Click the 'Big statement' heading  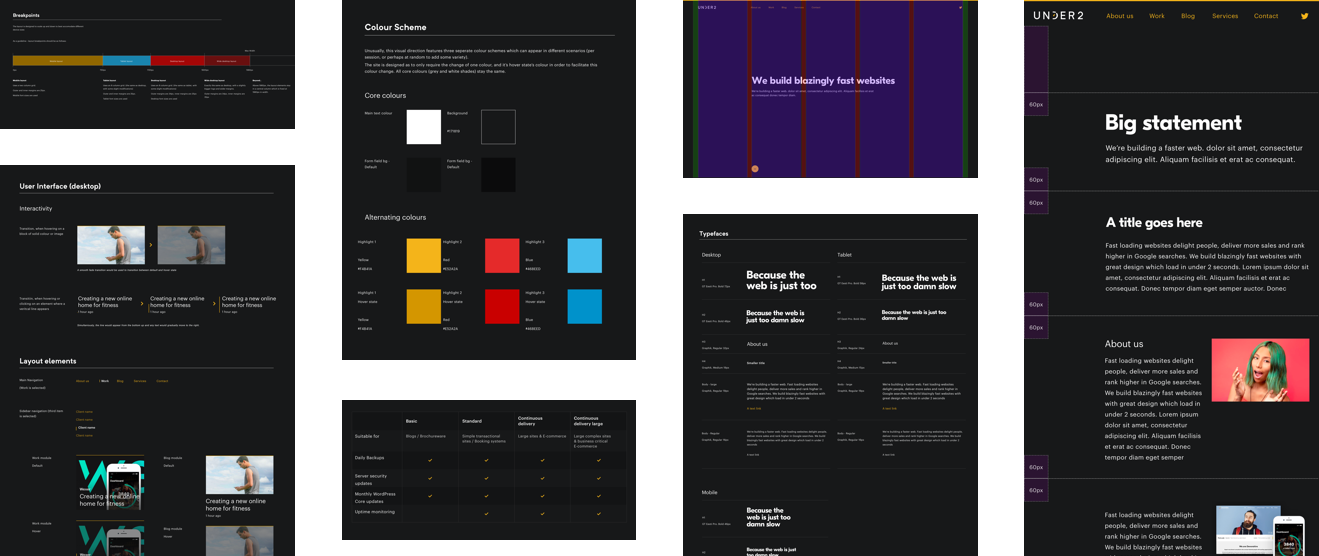pyautogui.click(x=1173, y=123)
